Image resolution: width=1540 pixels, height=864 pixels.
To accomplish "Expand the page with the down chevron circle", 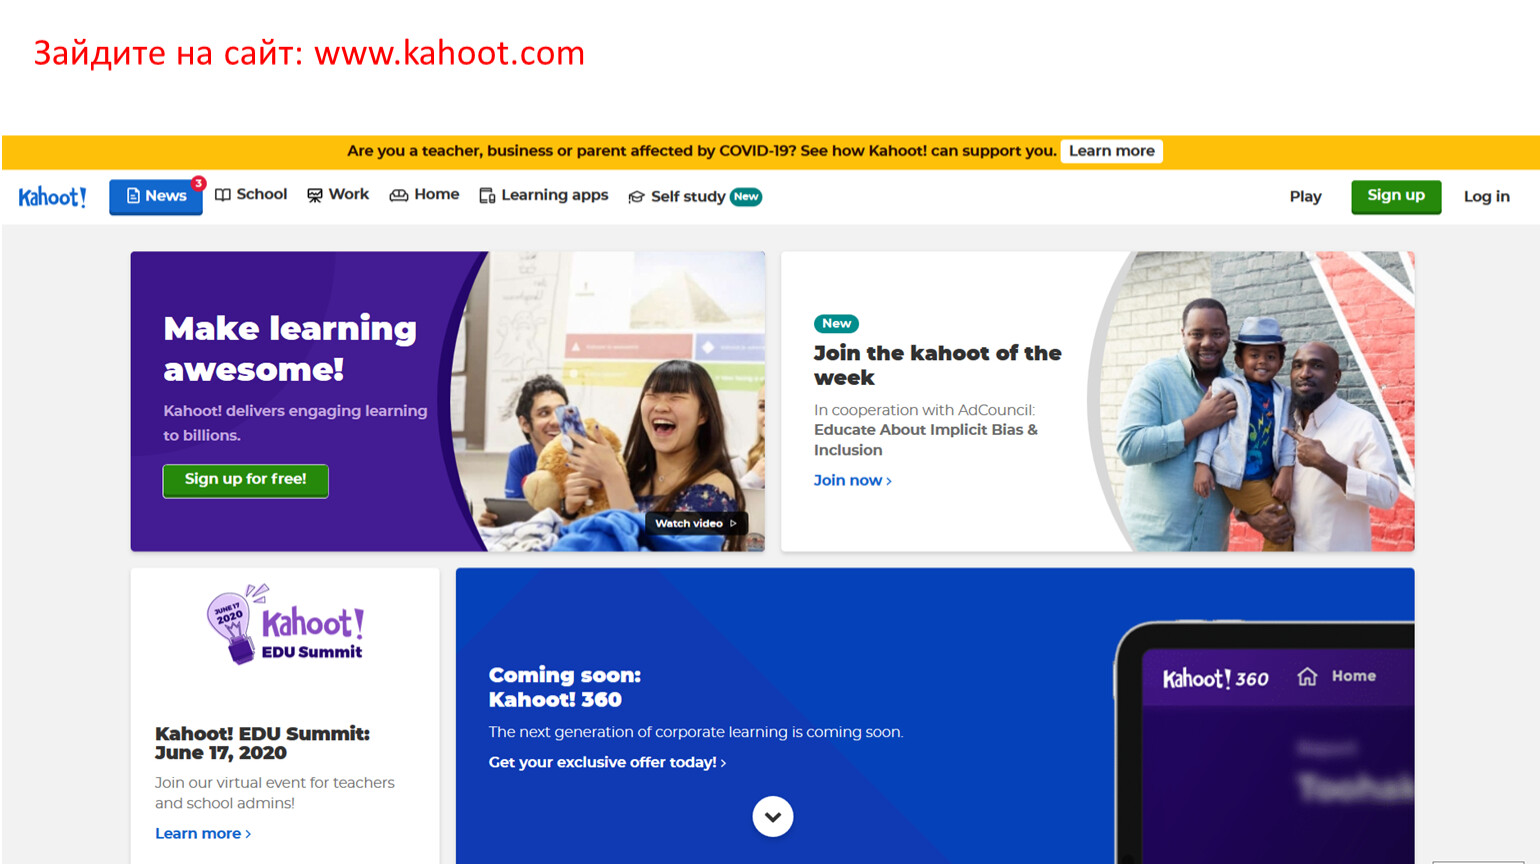I will point(772,817).
